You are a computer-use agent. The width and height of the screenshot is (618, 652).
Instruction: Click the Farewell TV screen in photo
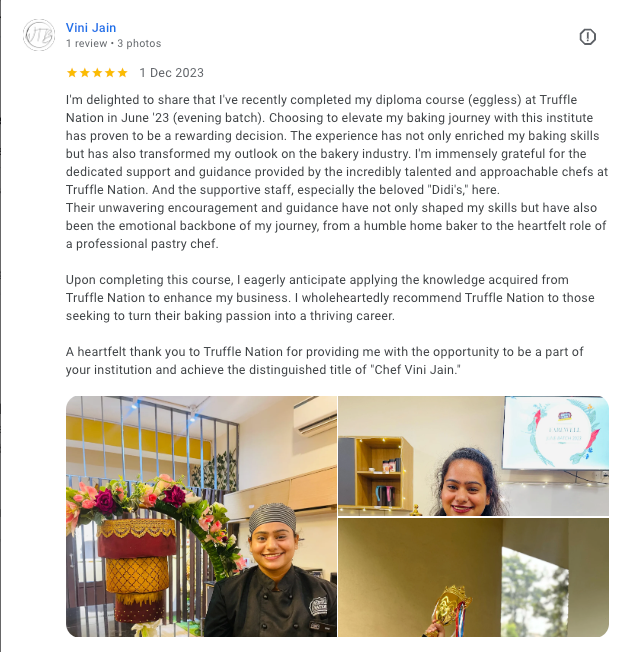(556, 433)
